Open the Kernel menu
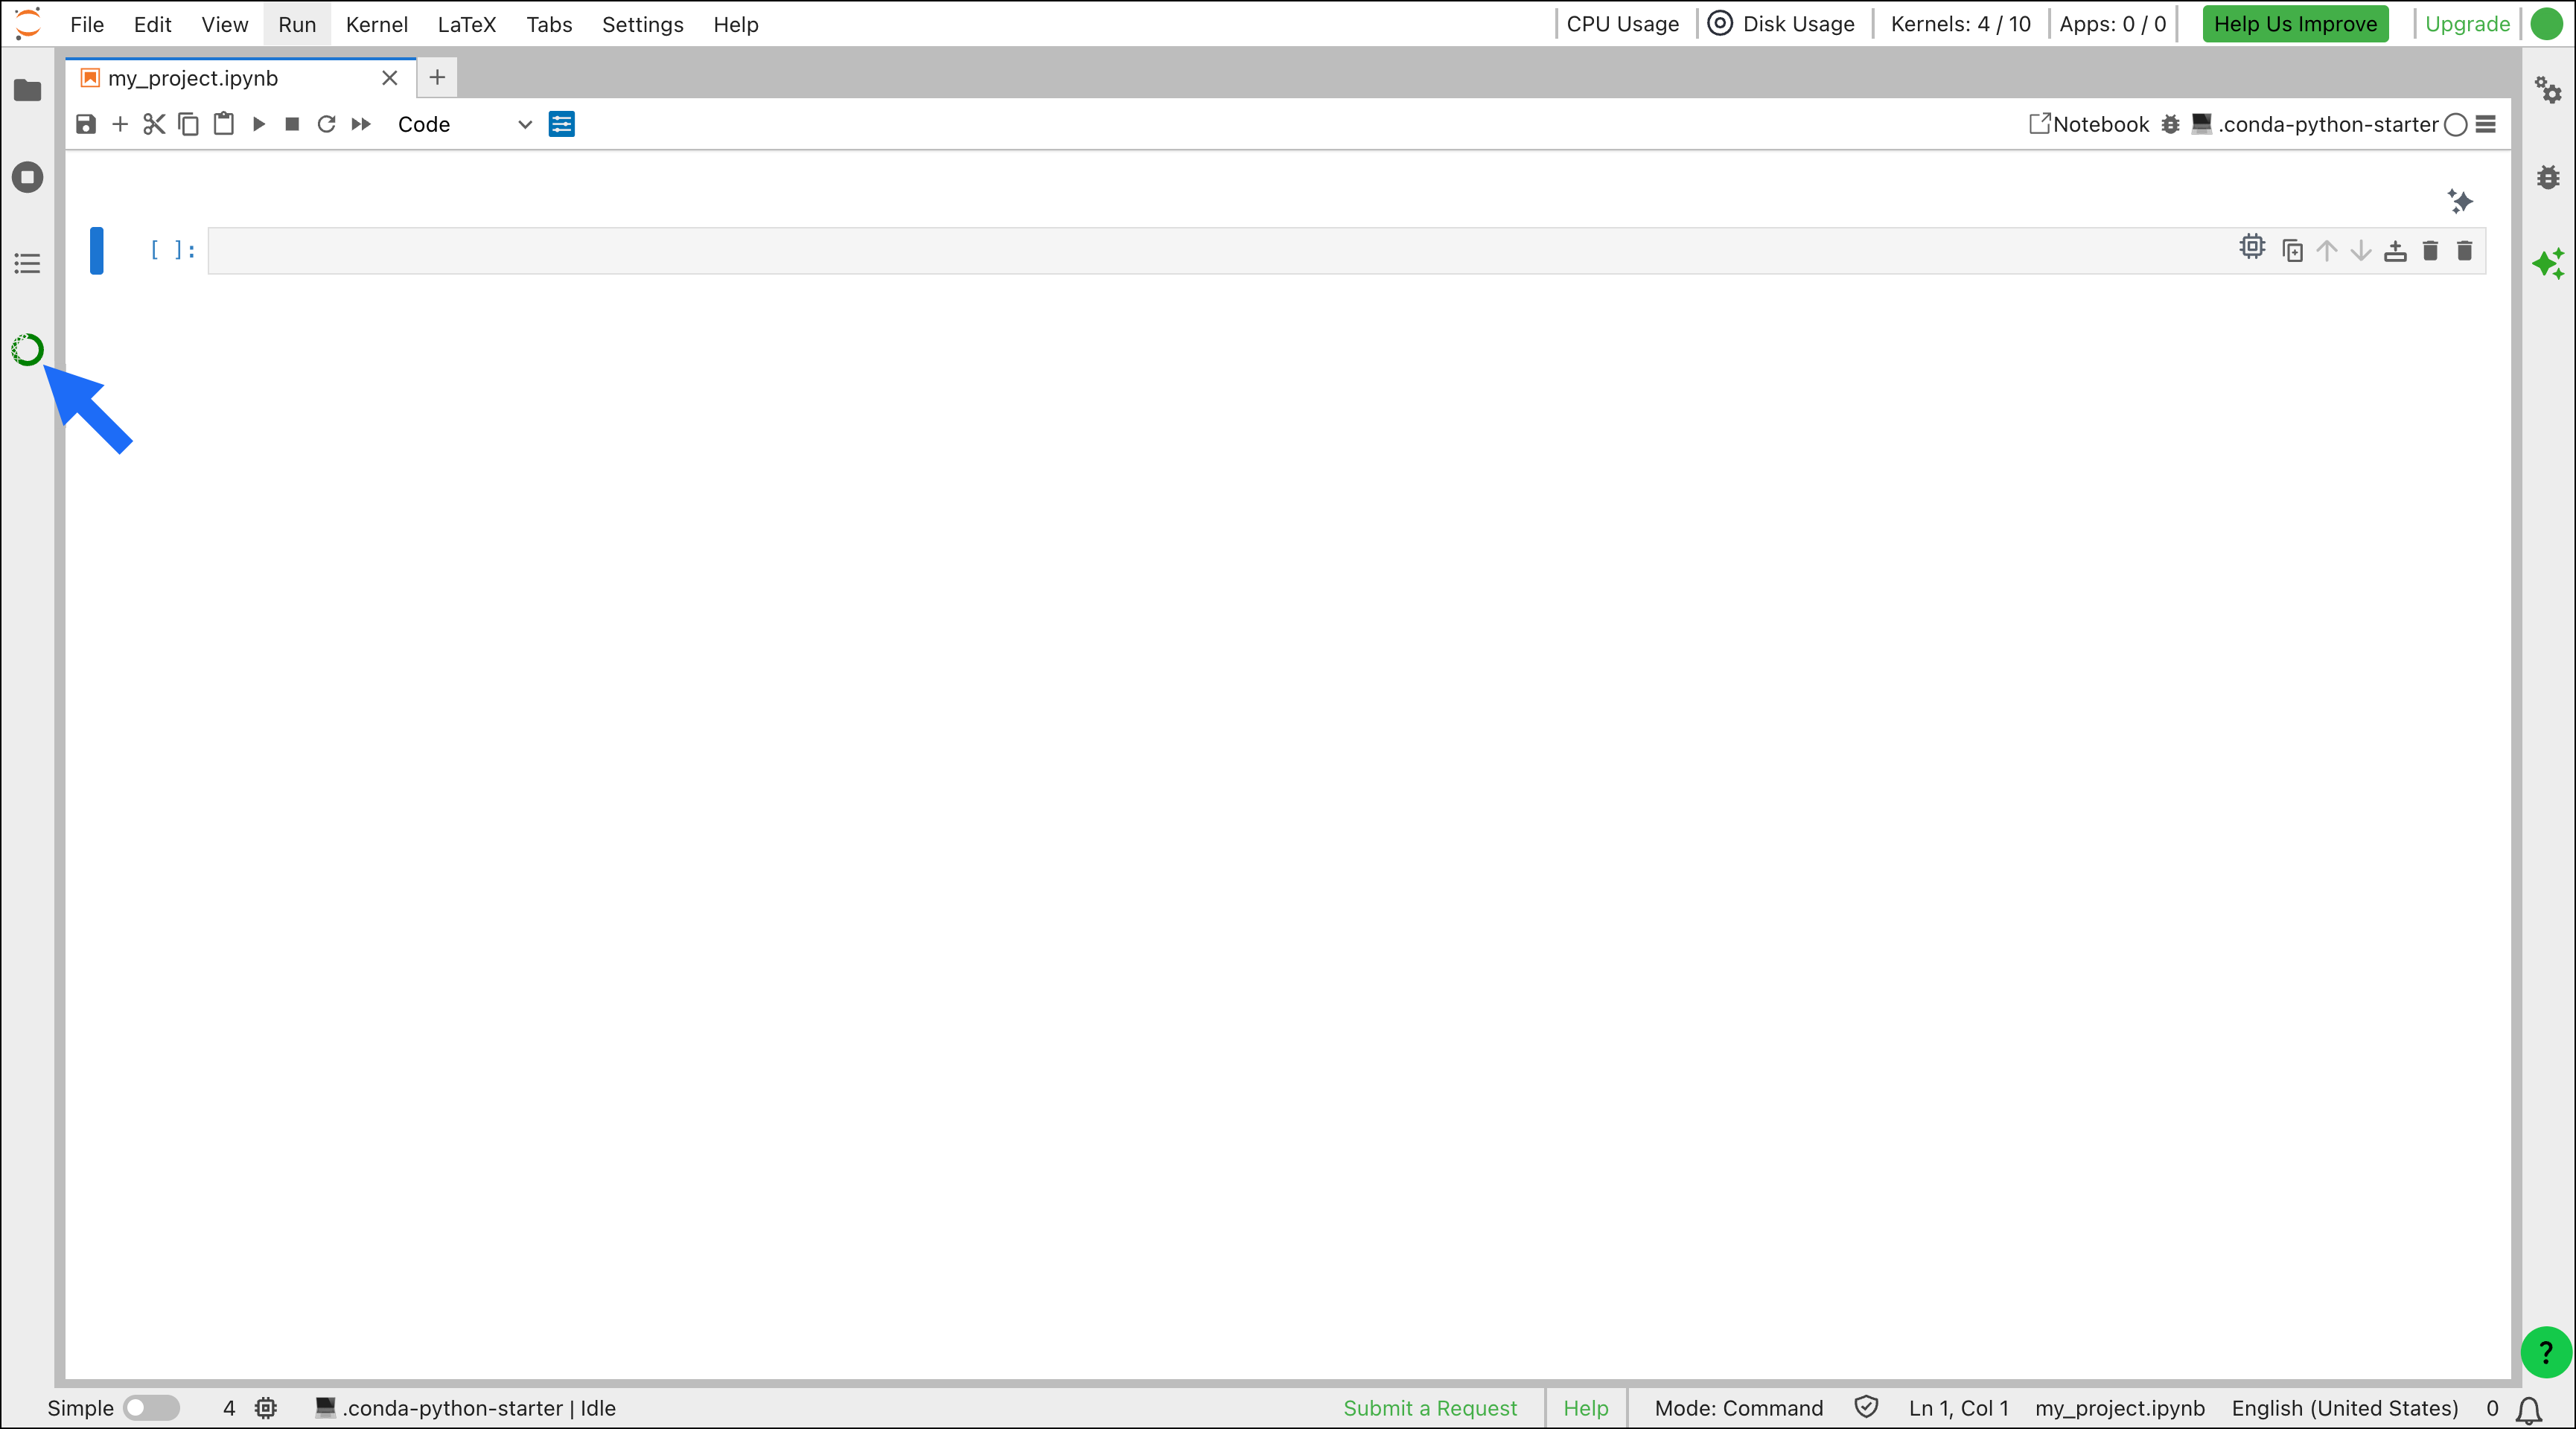2576x1429 pixels. click(376, 24)
